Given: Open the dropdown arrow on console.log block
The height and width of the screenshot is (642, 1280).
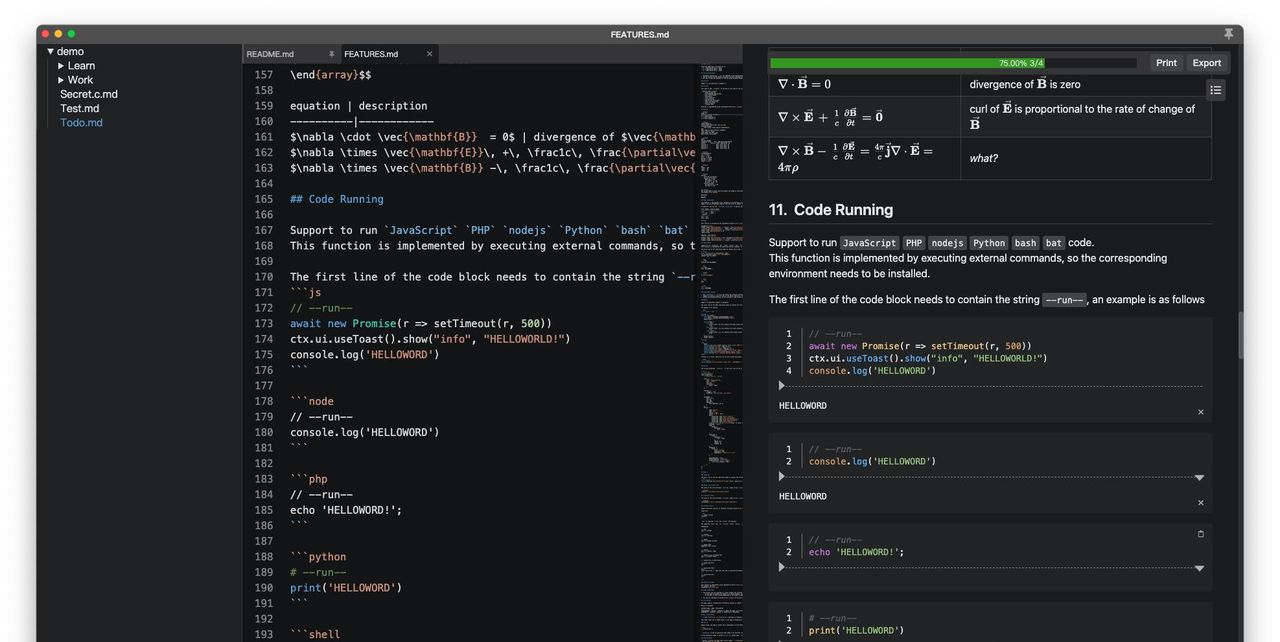Looking at the screenshot, I should coord(1199,478).
